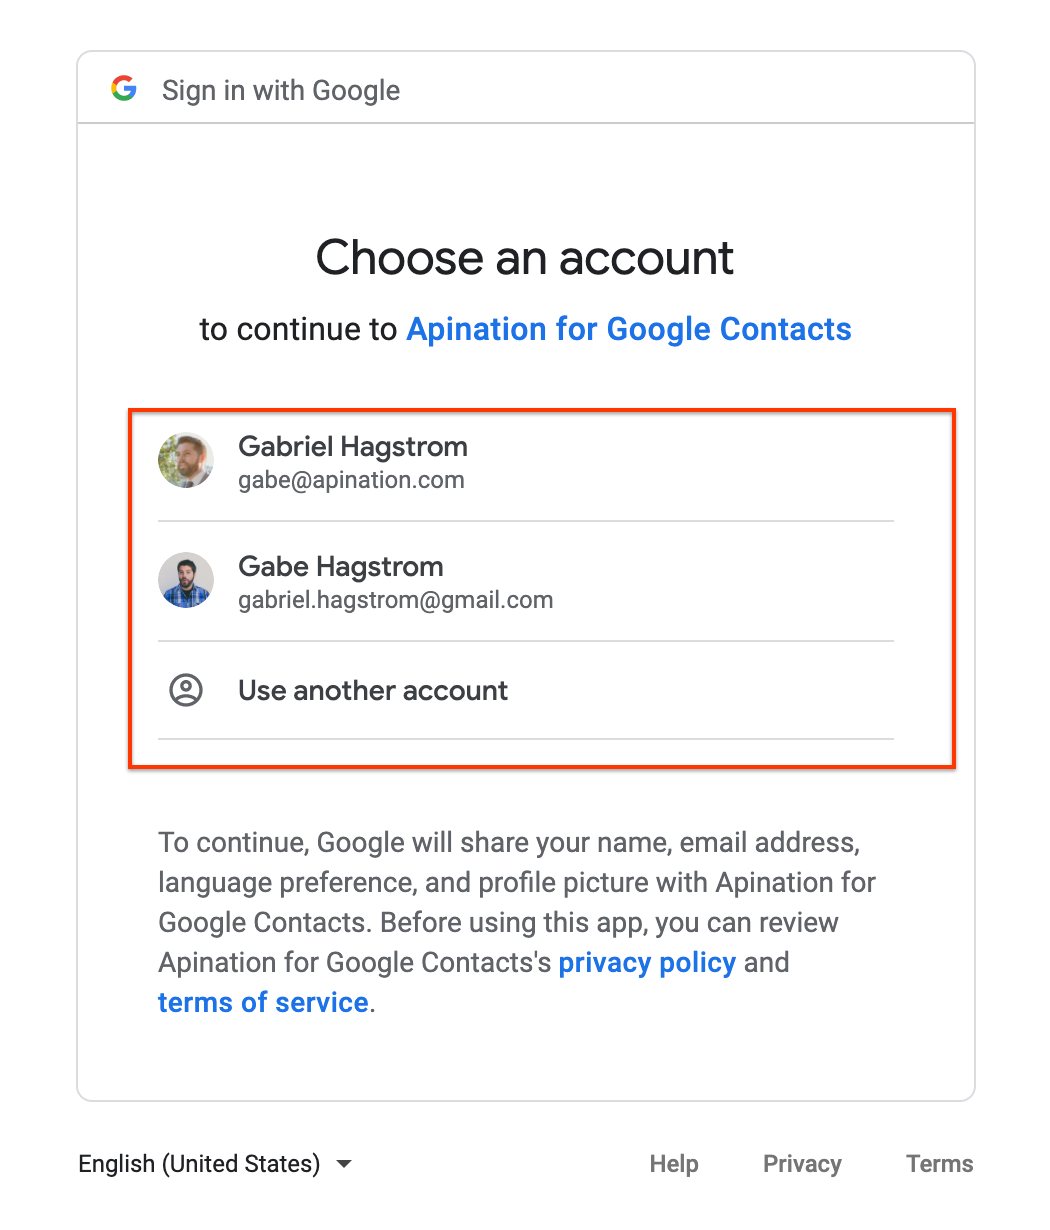Expand the language dropdown arrow
This screenshot has width=1050, height=1230.
coord(344,1164)
